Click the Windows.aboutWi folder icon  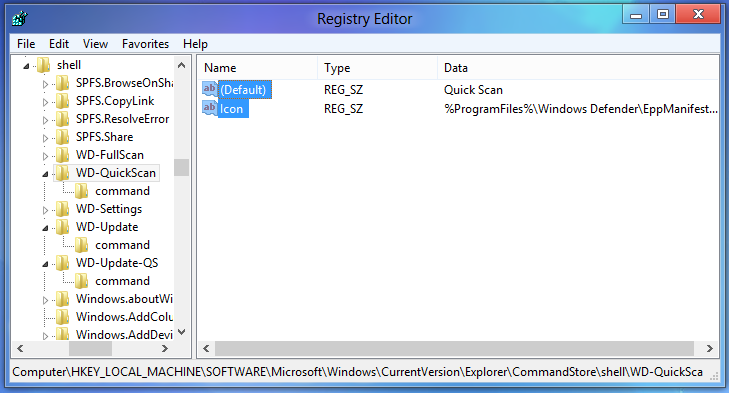[63, 299]
